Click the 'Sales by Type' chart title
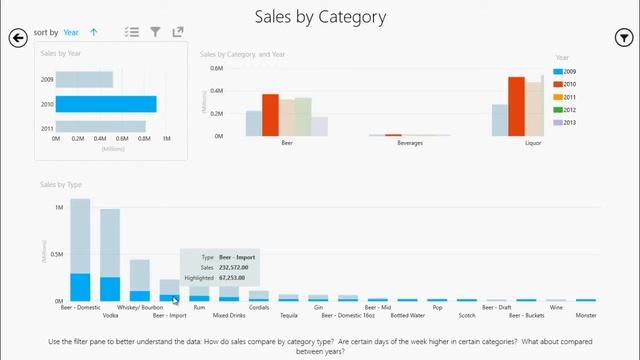Image resolution: width=640 pixels, height=360 pixels. (x=61, y=184)
